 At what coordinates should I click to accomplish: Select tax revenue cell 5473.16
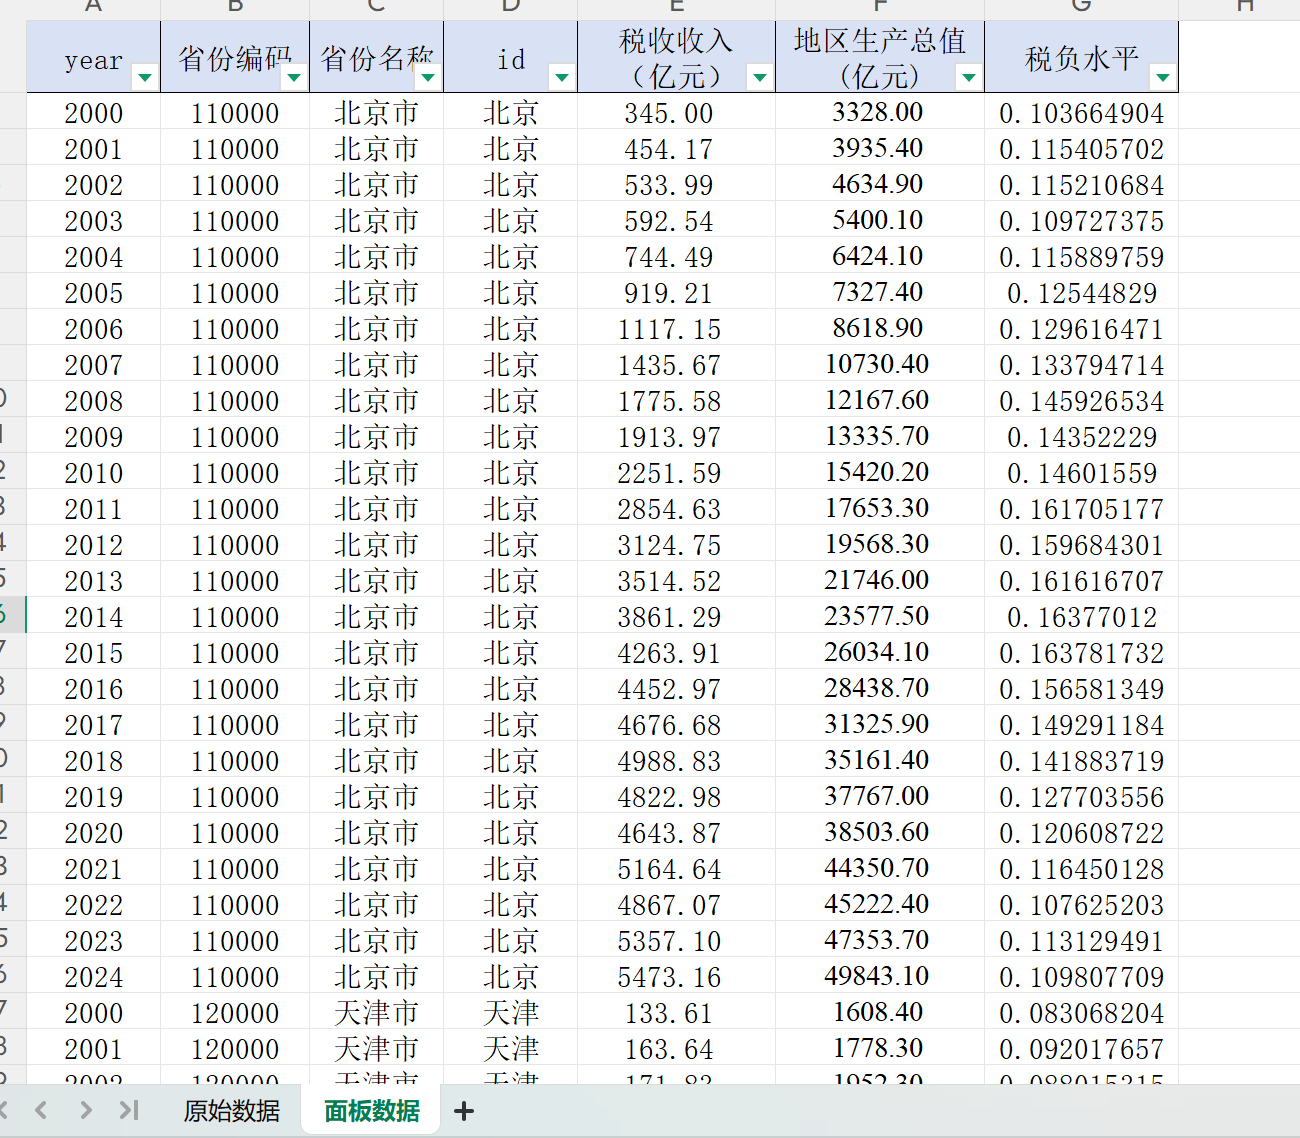click(x=669, y=977)
